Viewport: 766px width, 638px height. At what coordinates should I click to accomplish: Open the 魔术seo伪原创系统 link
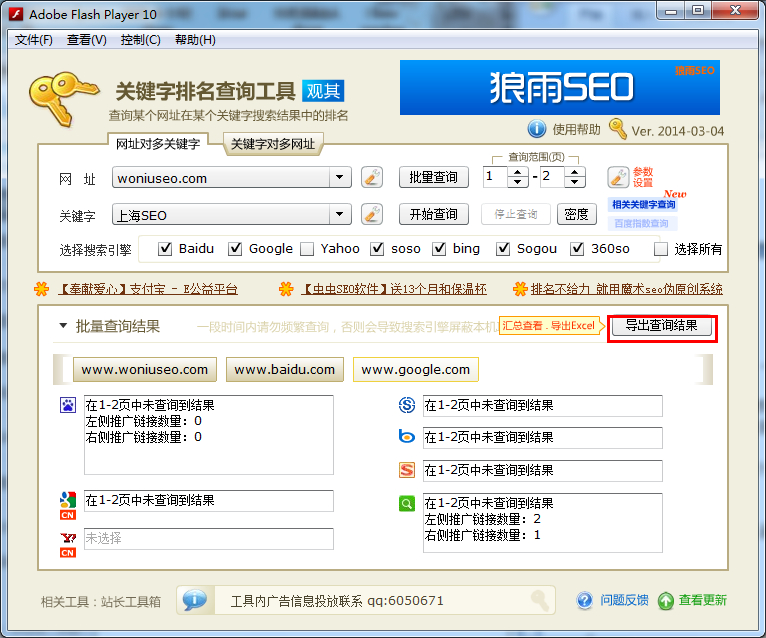click(x=627, y=289)
